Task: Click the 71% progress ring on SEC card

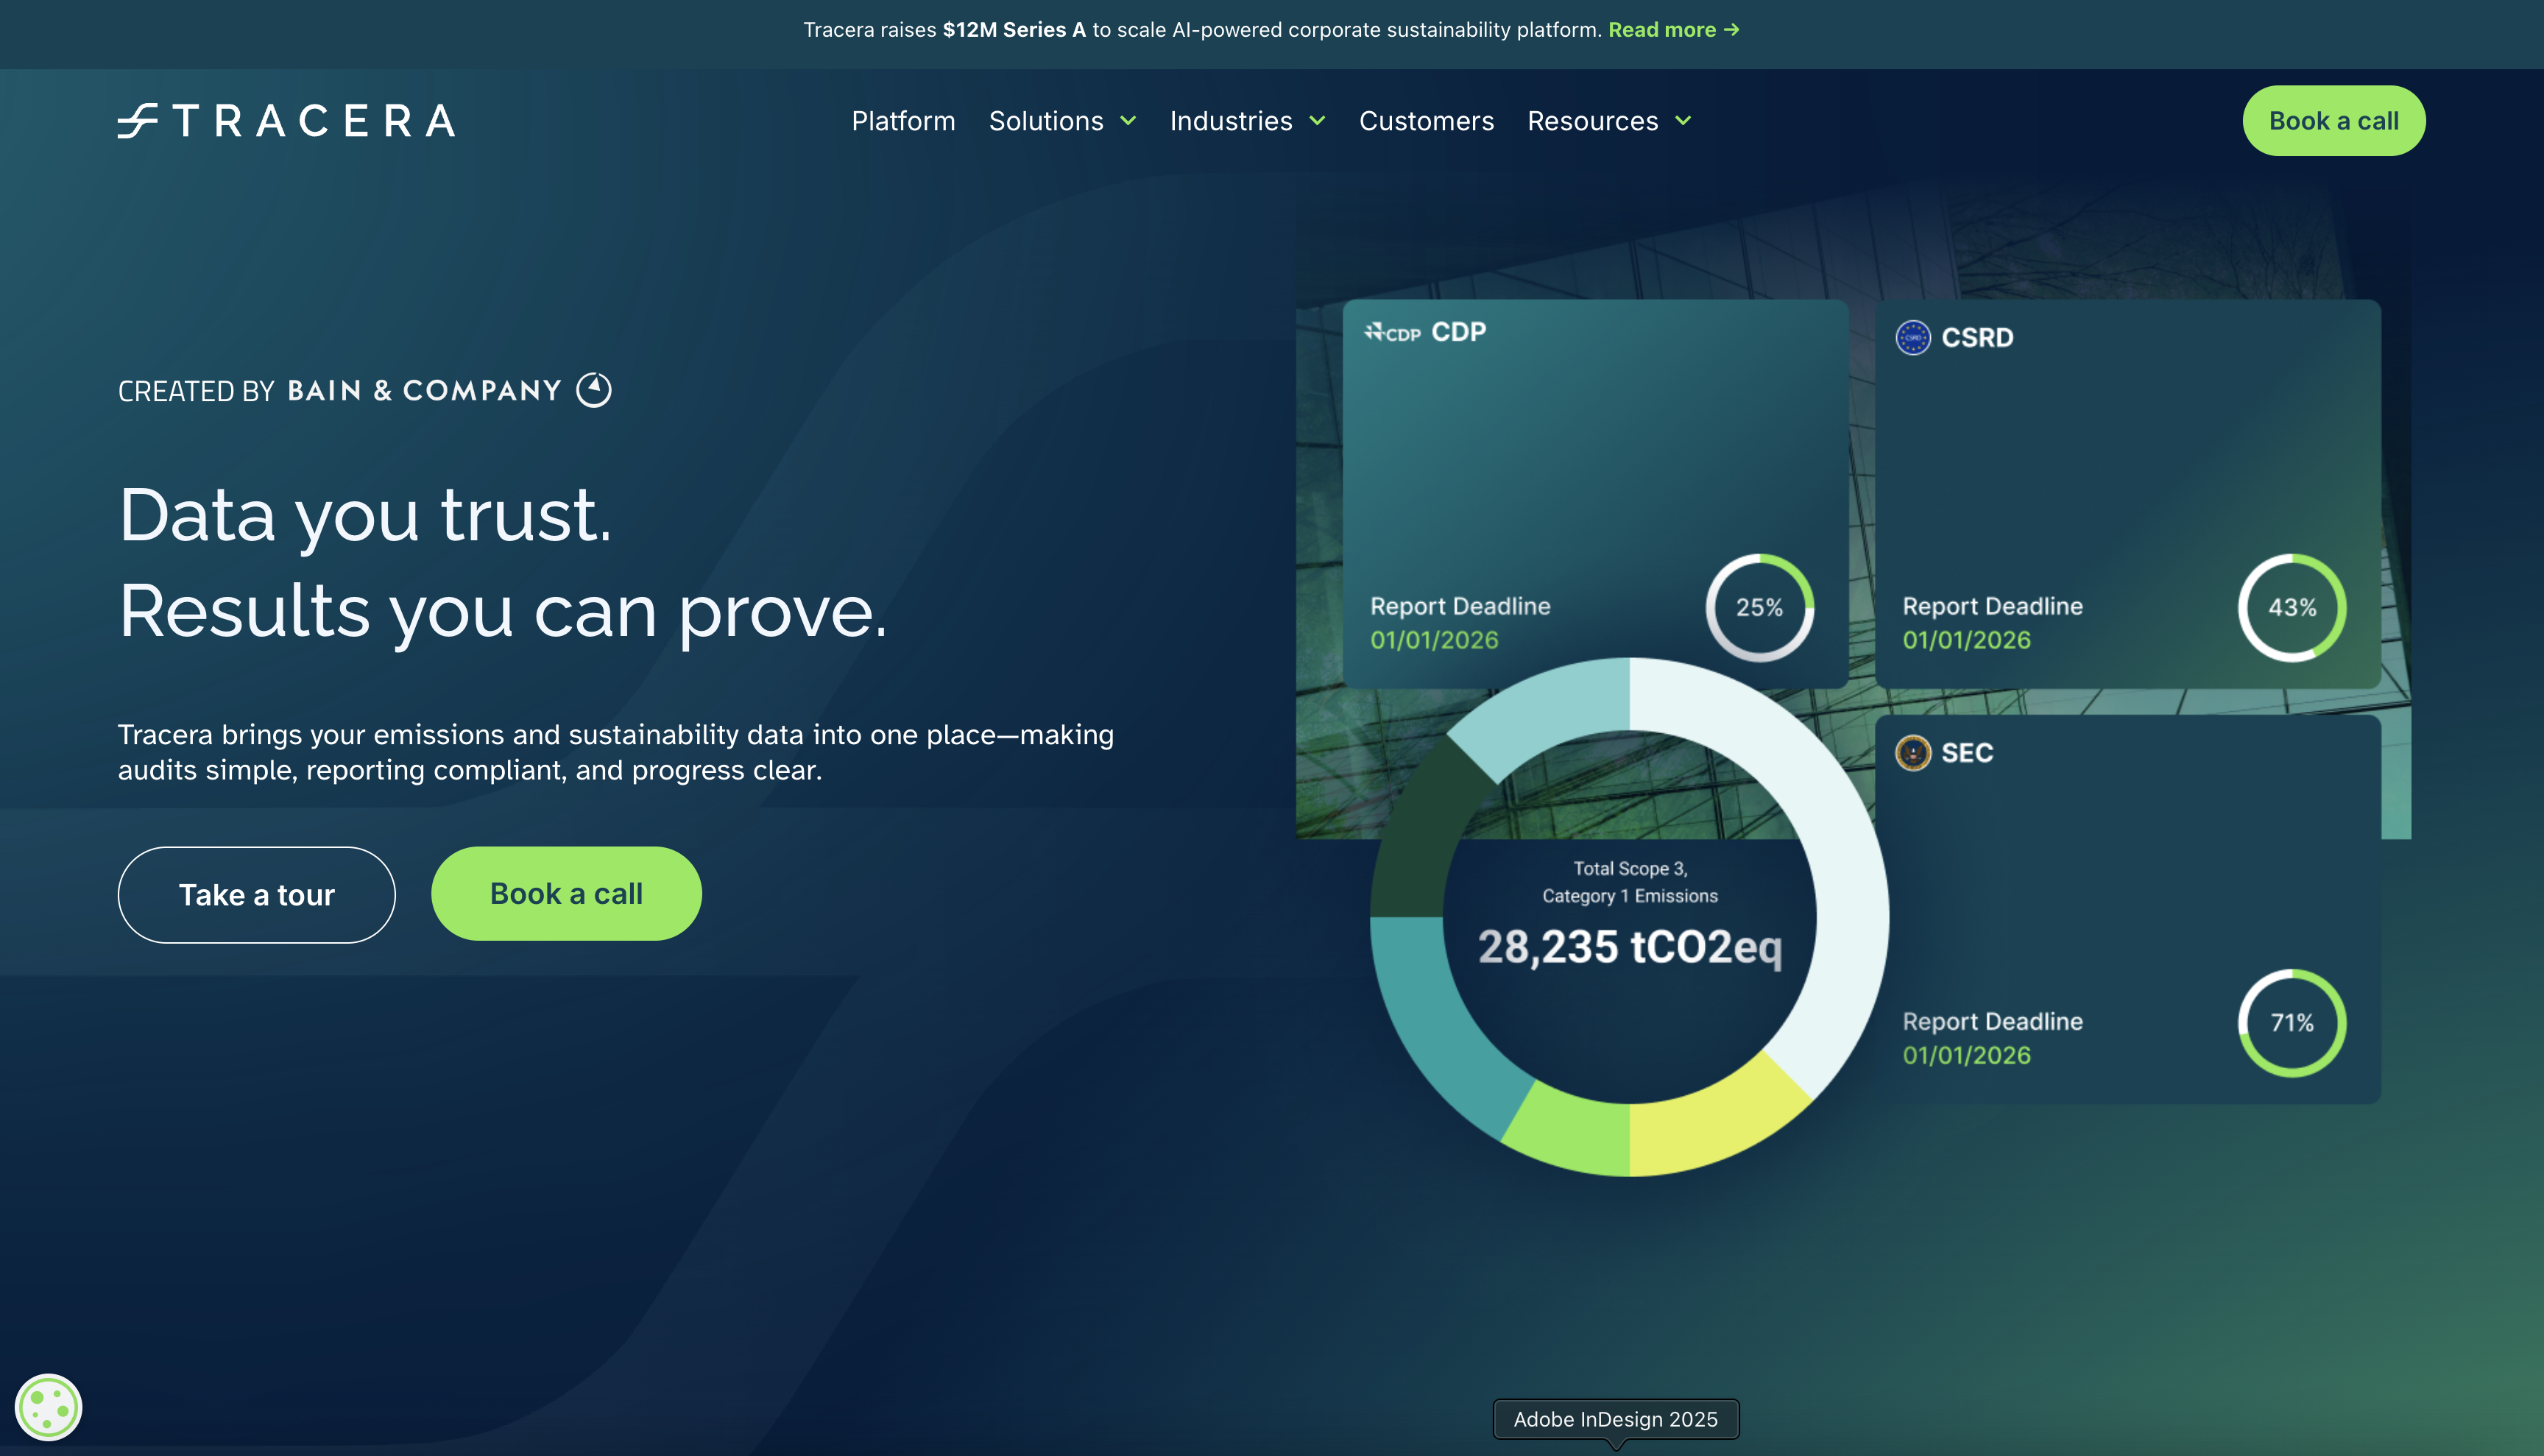Action: pos(2293,1022)
